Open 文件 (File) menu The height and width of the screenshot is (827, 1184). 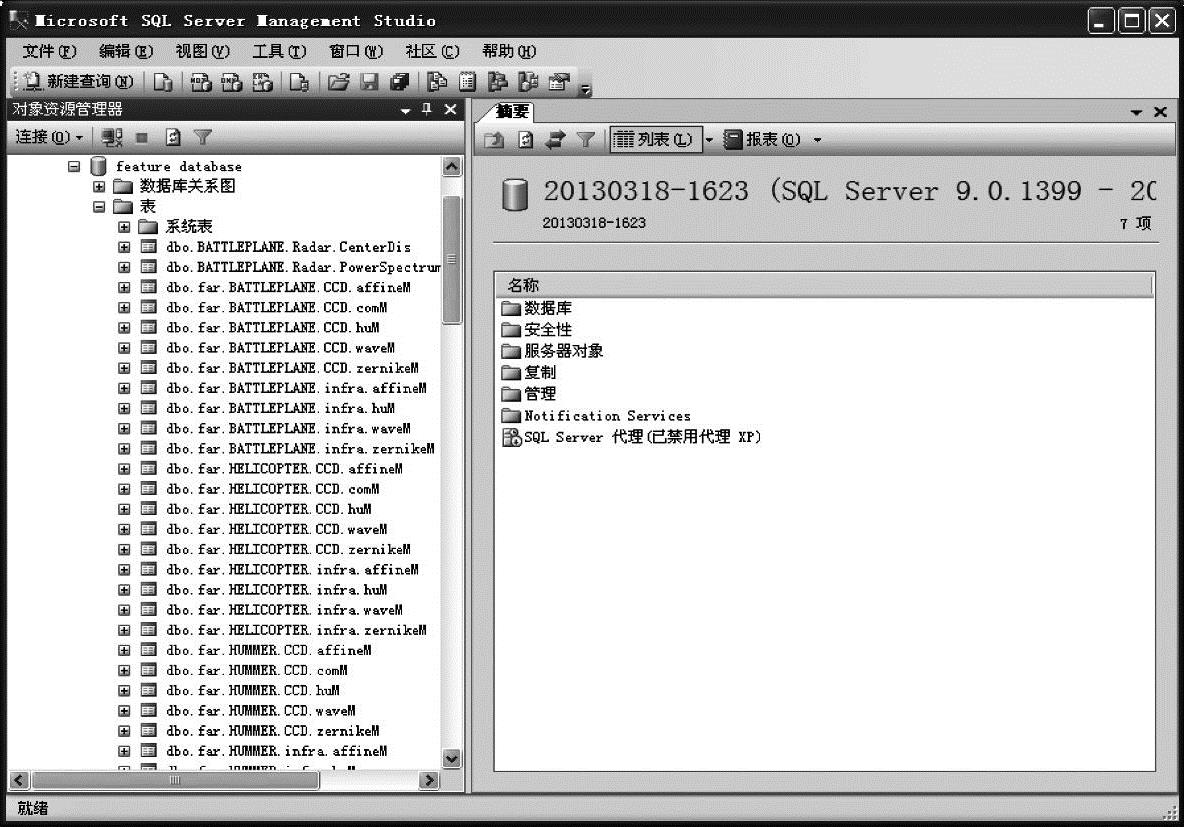coord(49,51)
